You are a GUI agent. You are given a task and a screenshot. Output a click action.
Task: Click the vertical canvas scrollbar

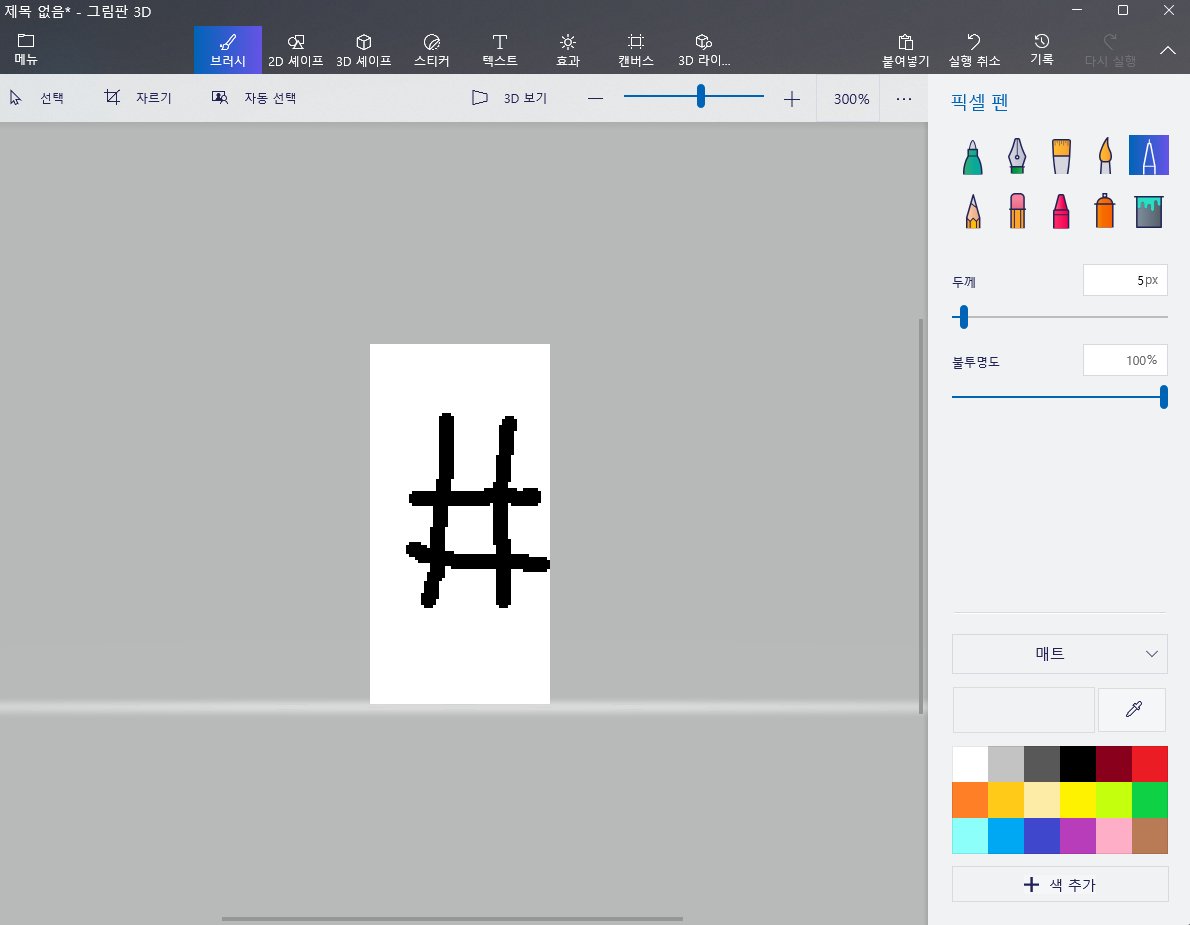tap(921, 516)
